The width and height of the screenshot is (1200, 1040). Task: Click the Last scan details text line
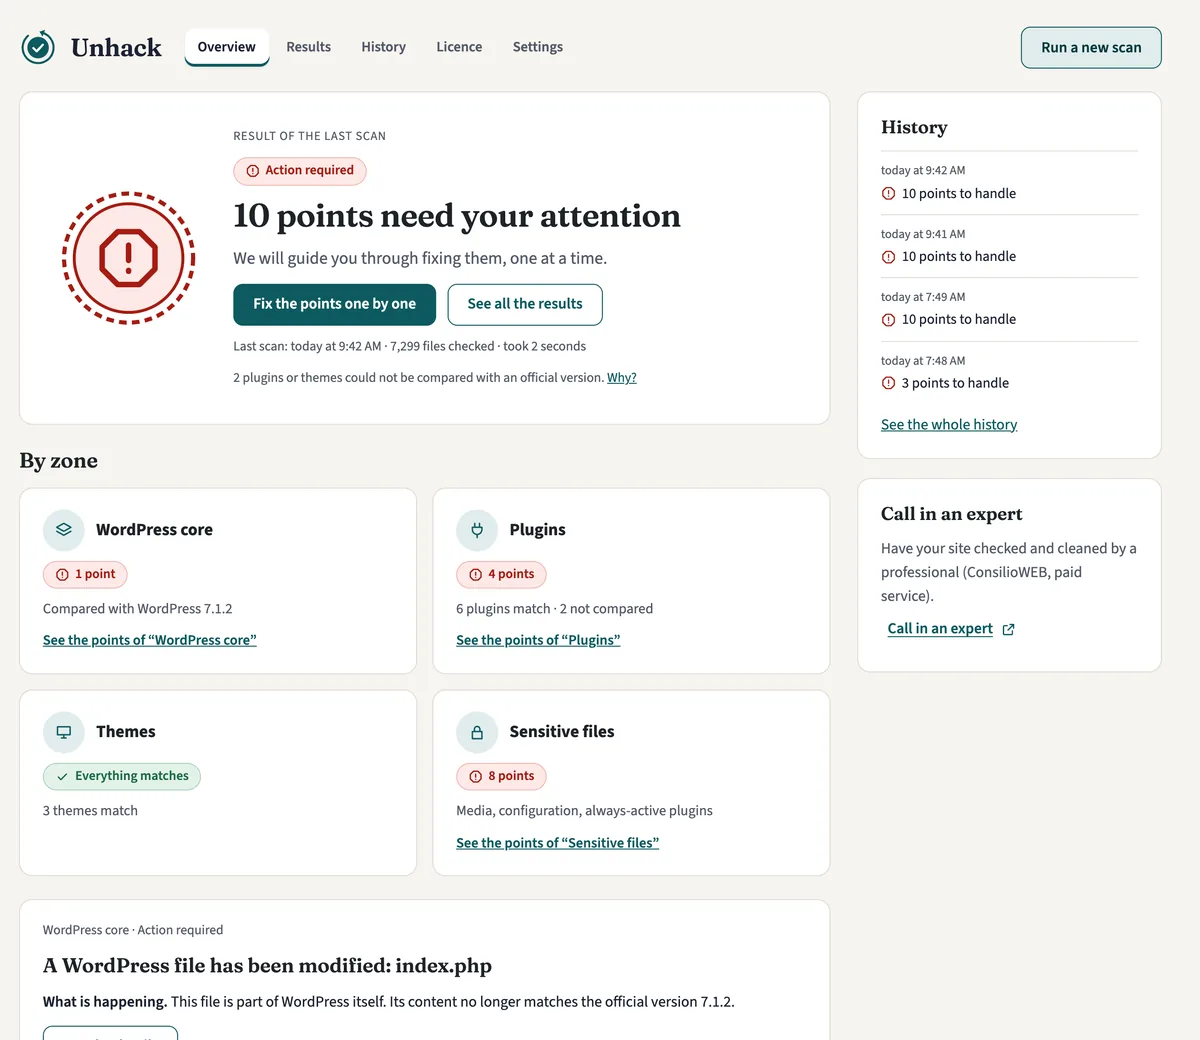pos(410,346)
